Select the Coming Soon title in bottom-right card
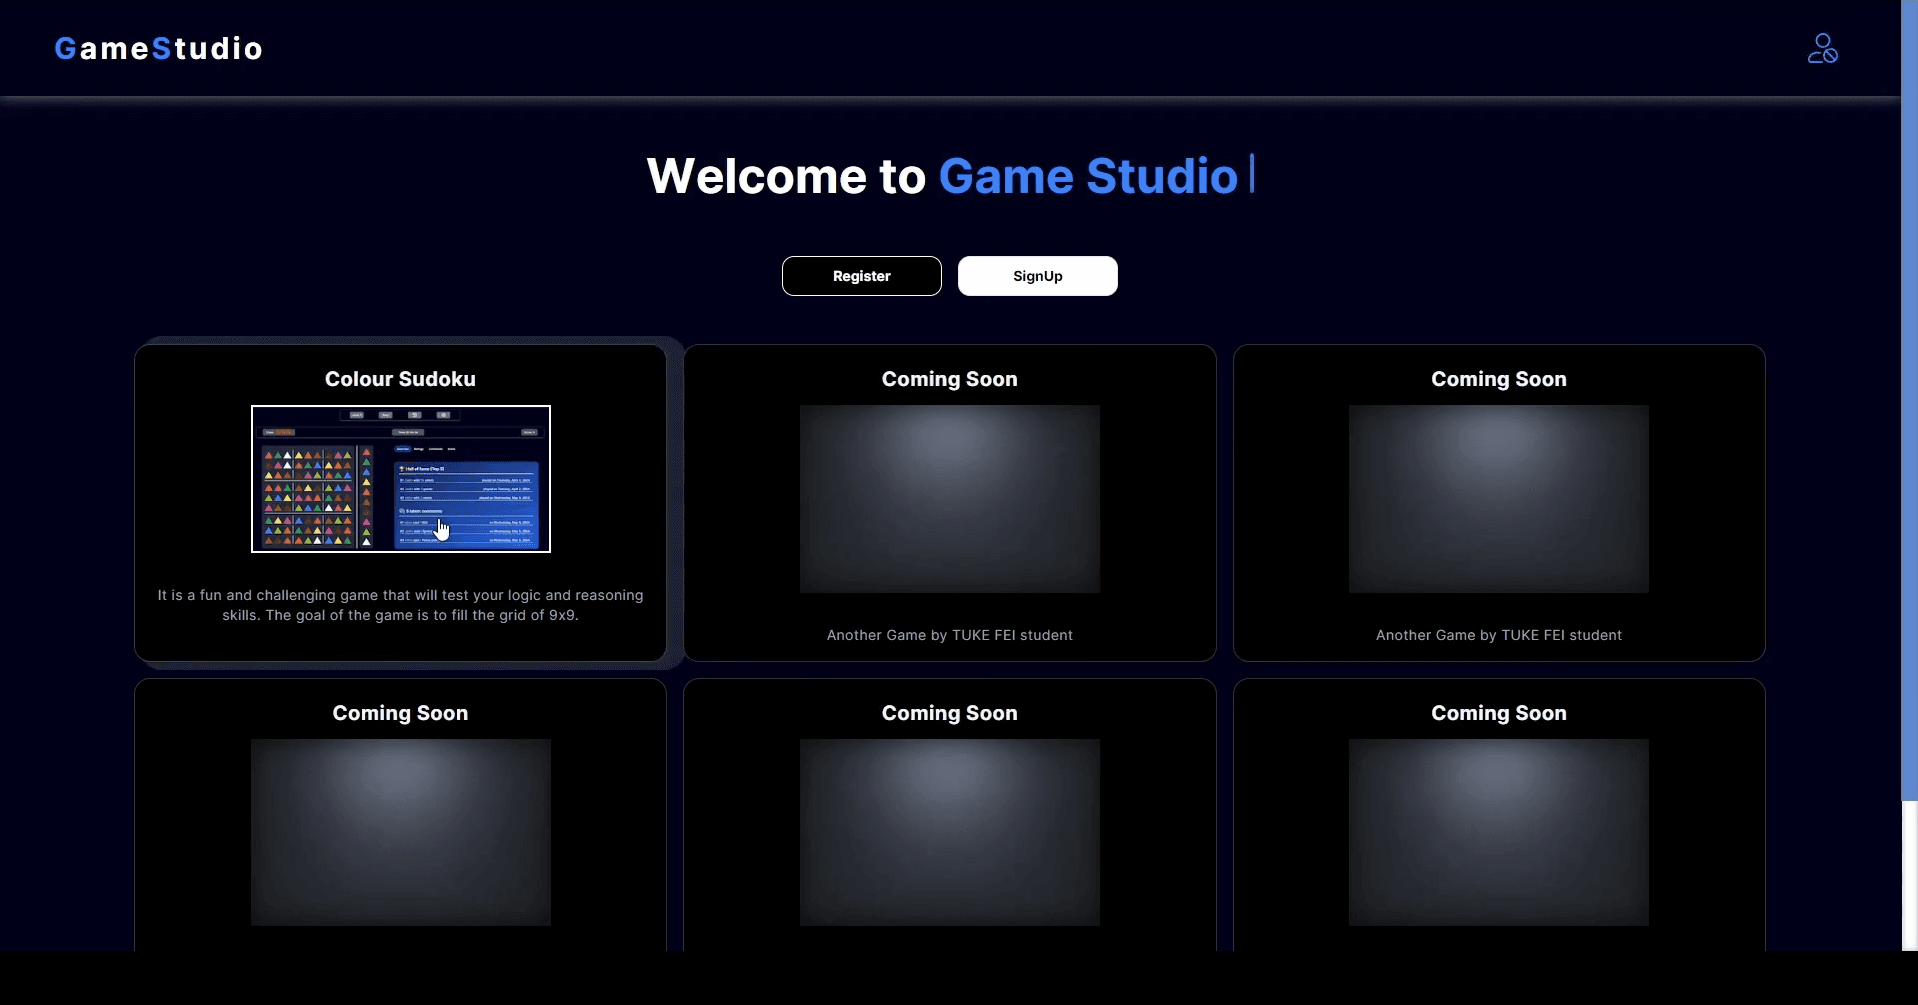 click(x=1498, y=713)
